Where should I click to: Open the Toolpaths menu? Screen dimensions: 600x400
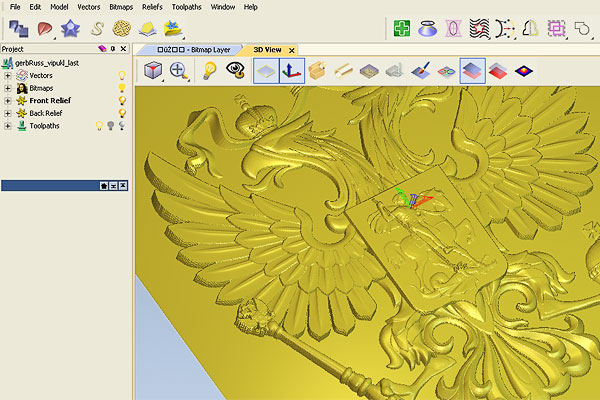186,7
